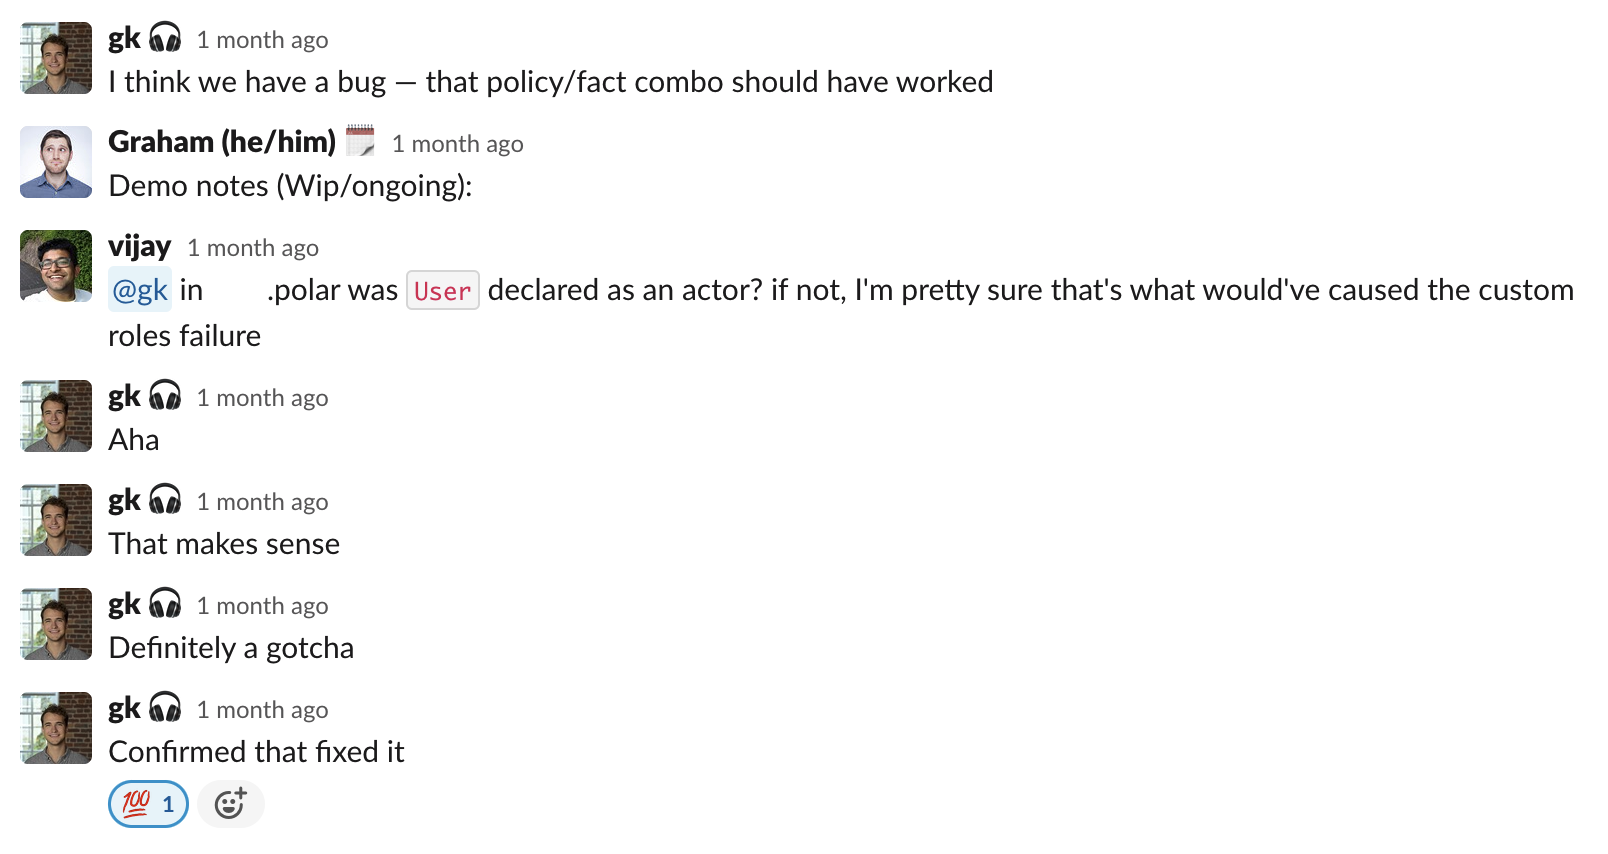The width and height of the screenshot is (1608, 854).
Task: Click headphones icon on "Definitely a gotcha" message
Action: pos(165,605)
